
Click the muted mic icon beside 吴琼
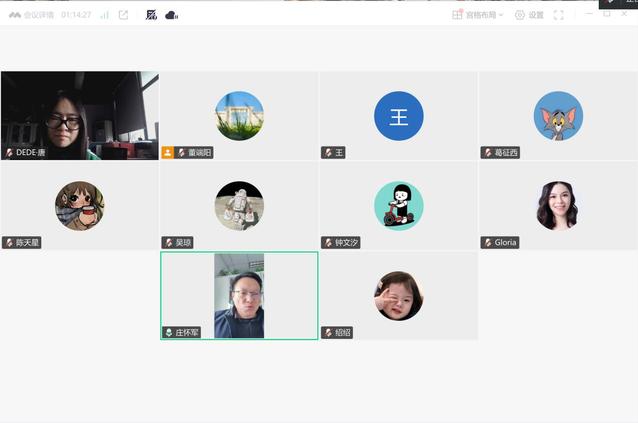168,243
